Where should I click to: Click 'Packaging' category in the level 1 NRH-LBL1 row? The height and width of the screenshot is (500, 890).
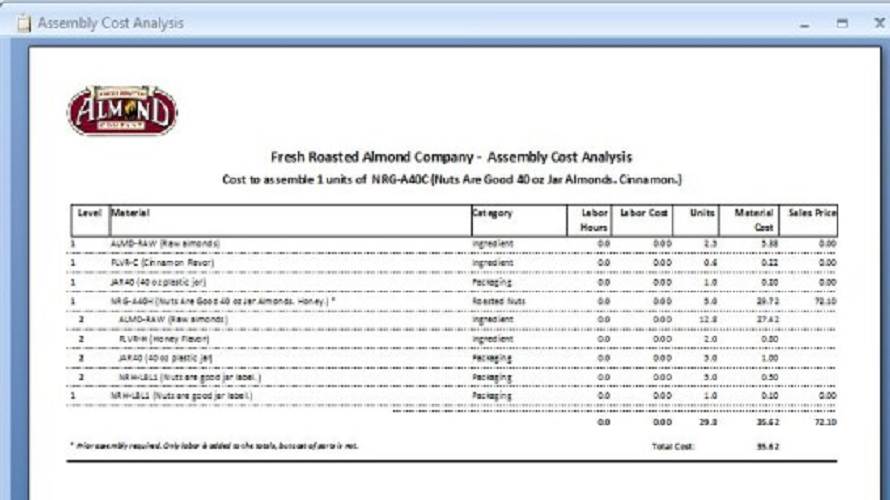[x=492, y=396]
